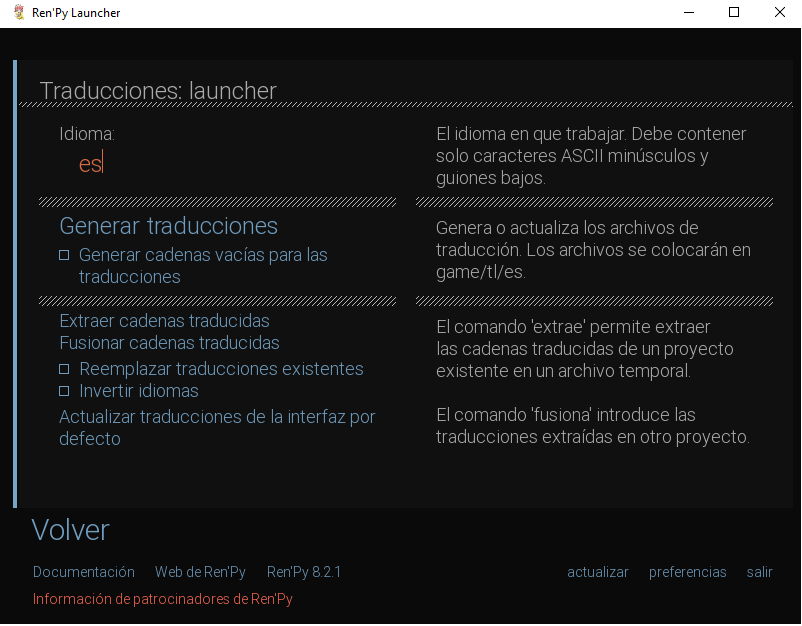
Task: Close the Ren'Py Launcher window
Action: click(779, 12)
